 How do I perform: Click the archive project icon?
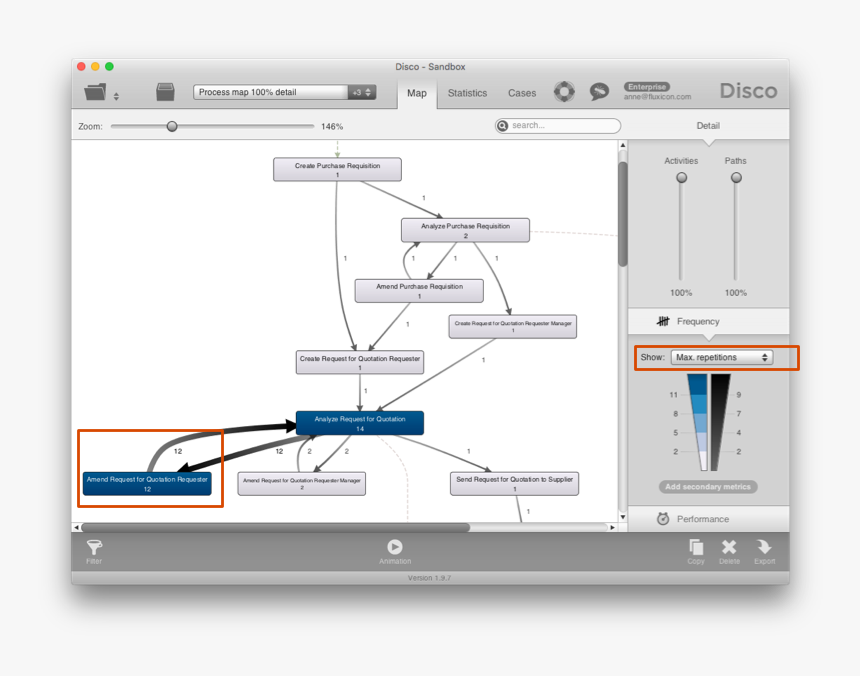pos(165,90)
